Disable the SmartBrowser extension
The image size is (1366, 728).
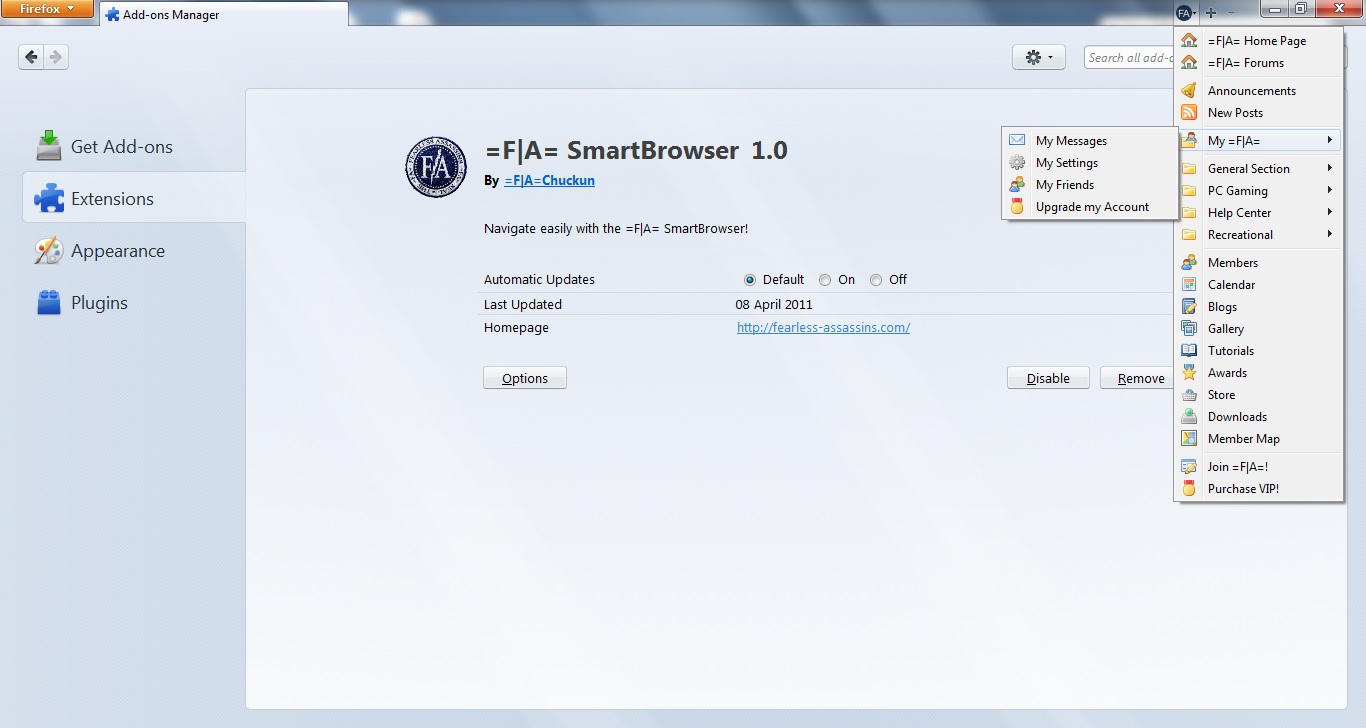1048,378
